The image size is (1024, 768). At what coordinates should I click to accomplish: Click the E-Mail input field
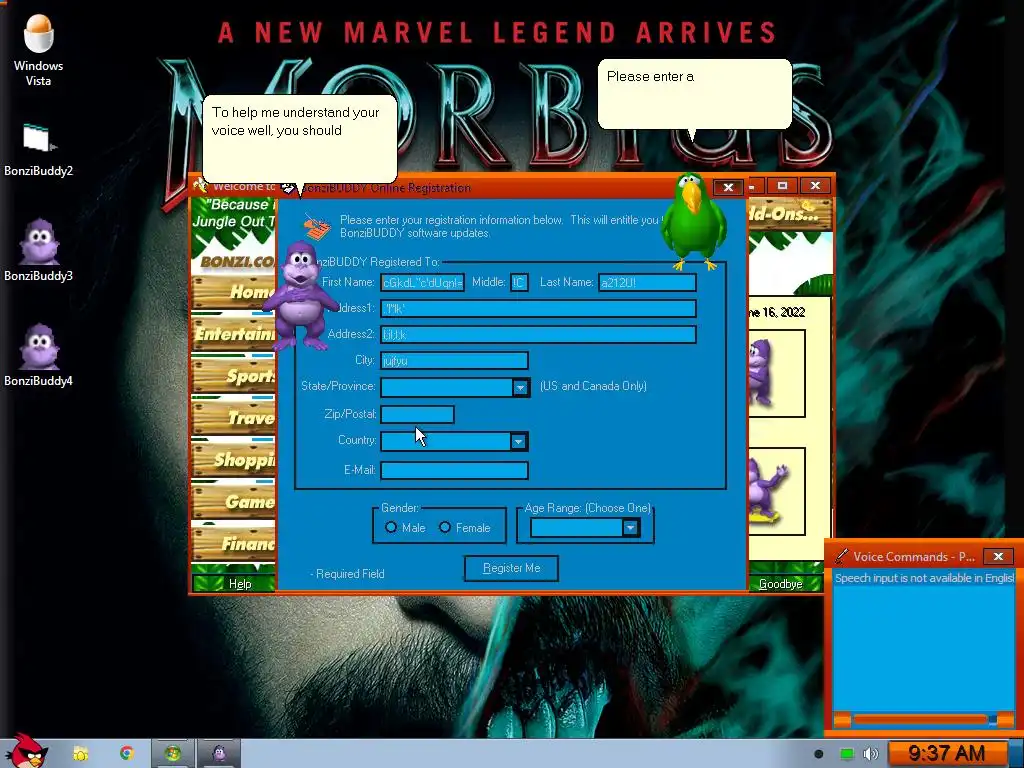coord(455,470)
